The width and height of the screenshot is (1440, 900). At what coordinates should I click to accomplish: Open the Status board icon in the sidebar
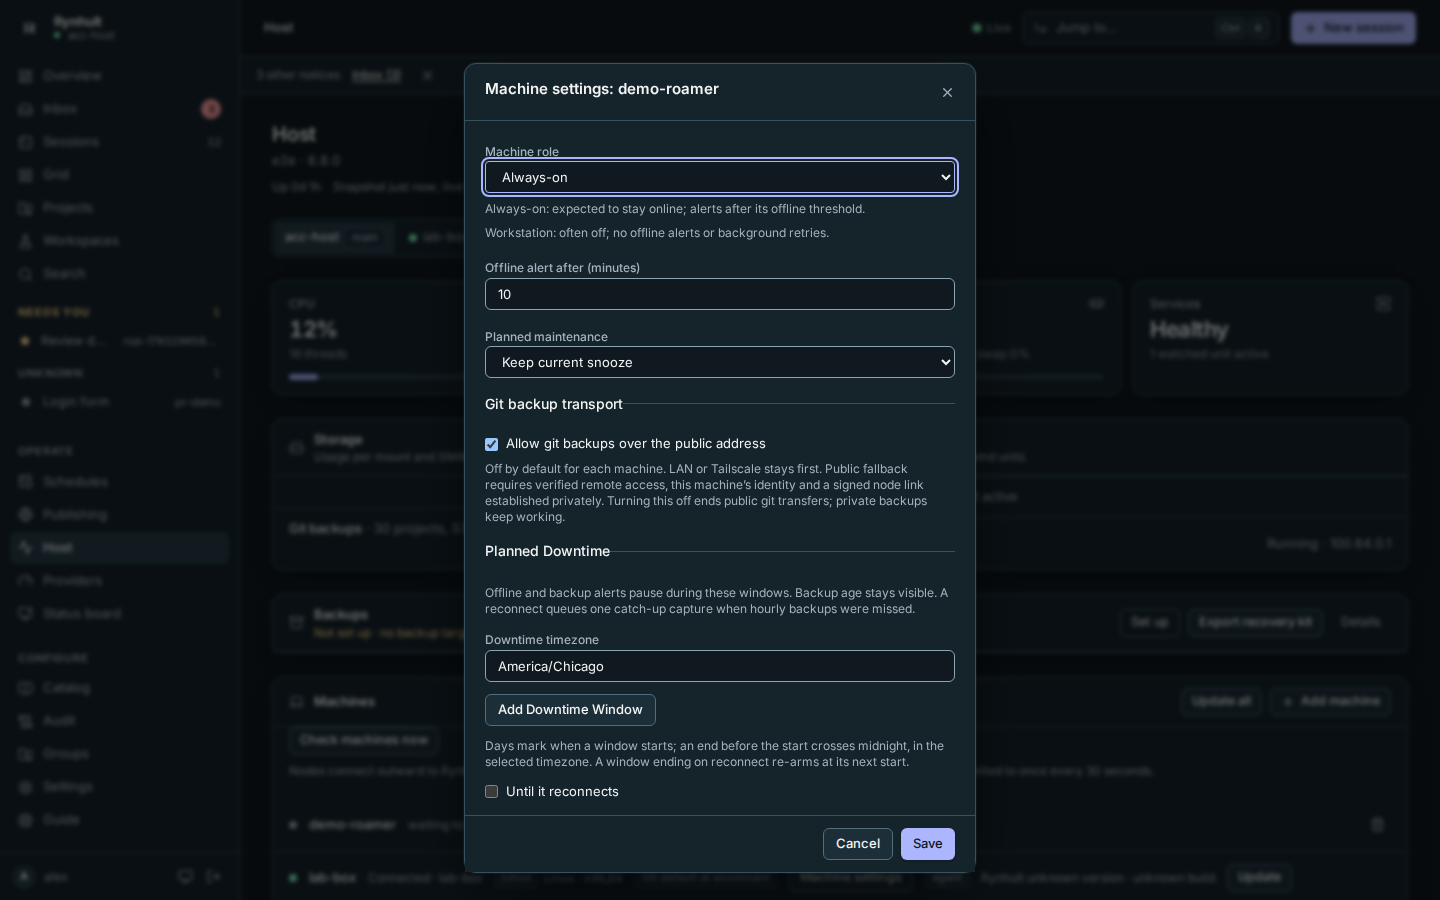pyautogui.click(x=26, y=614)
